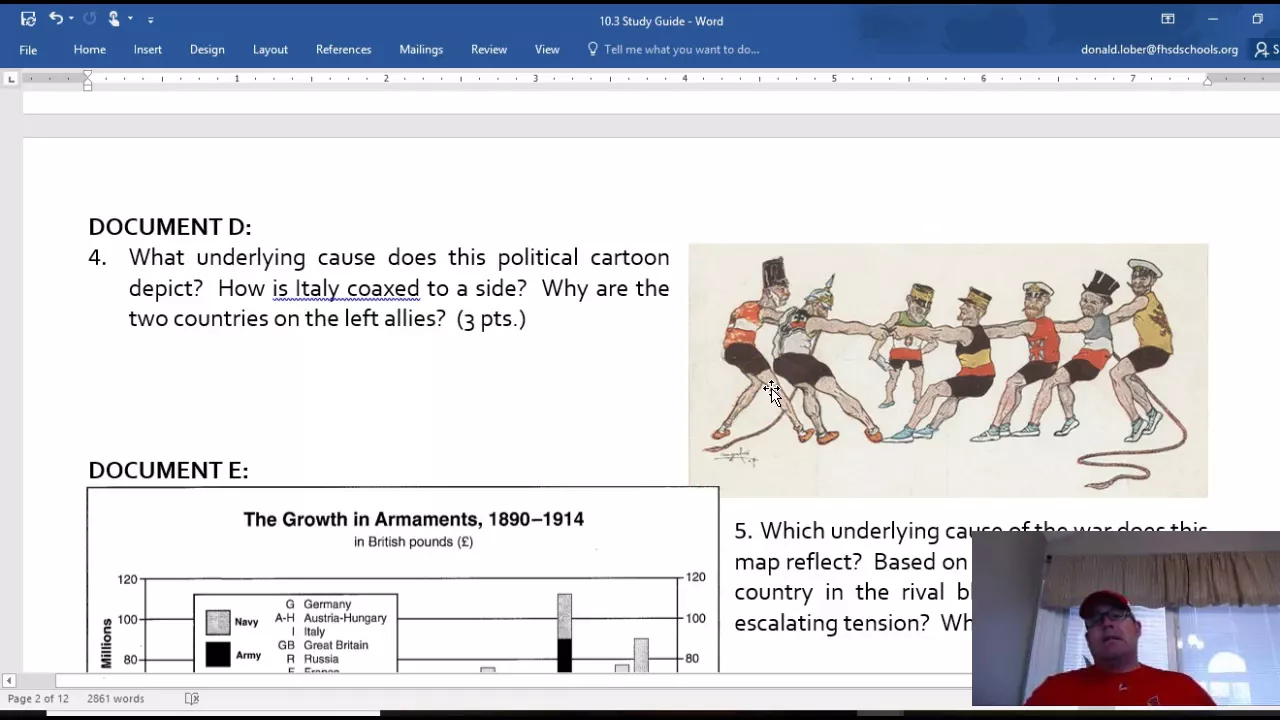The height and width of the screenshot is (720, 1280).
Task: Click the Navy legend swatch in chart
Action: point(217,622)
